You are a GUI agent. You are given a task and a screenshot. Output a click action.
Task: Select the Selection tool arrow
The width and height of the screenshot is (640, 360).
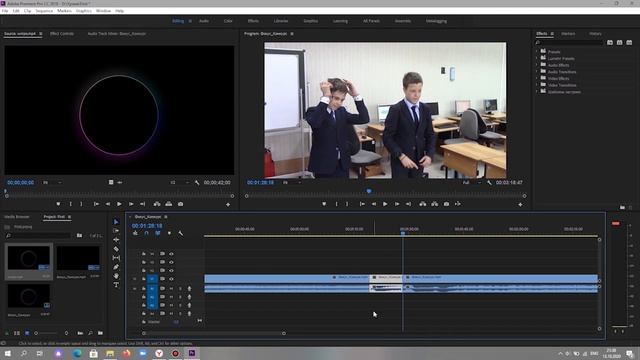pyautogui.click(x=116, y=222)
